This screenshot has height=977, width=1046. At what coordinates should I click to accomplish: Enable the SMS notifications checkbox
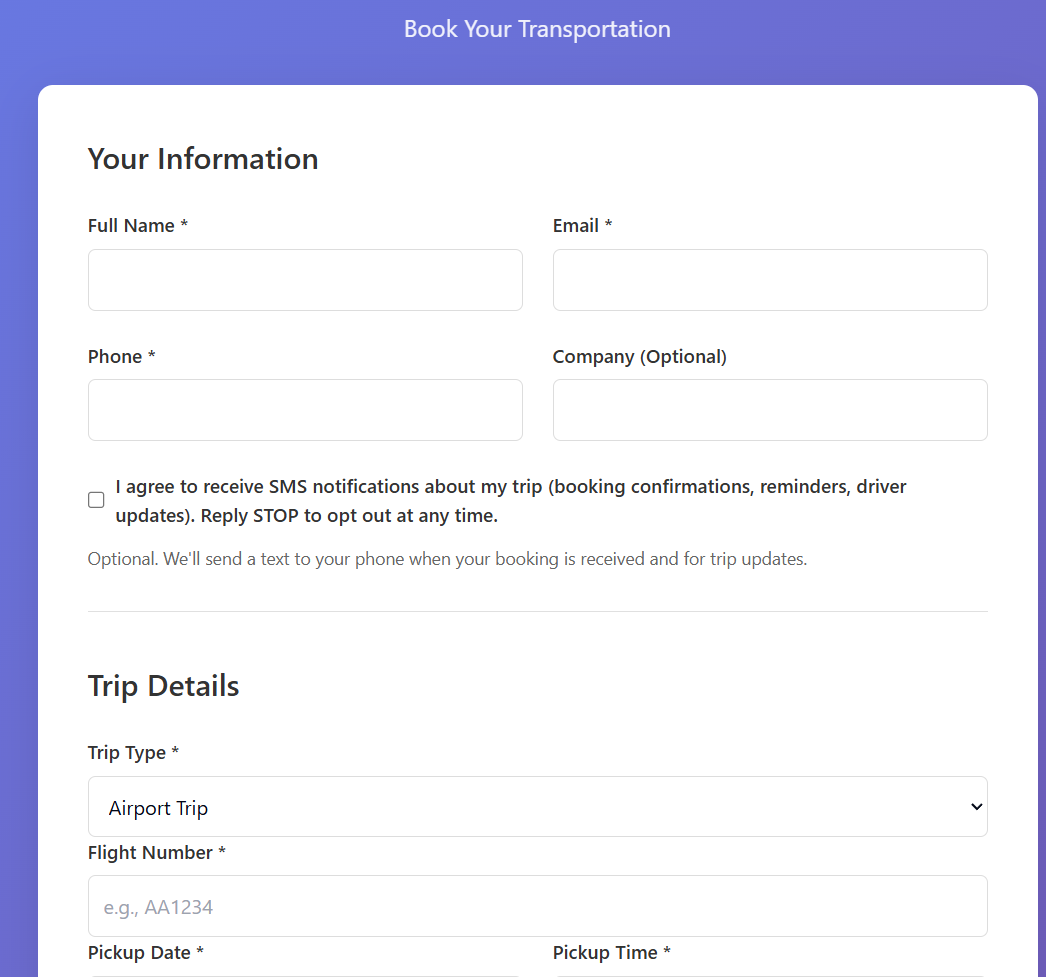point(96,499)
